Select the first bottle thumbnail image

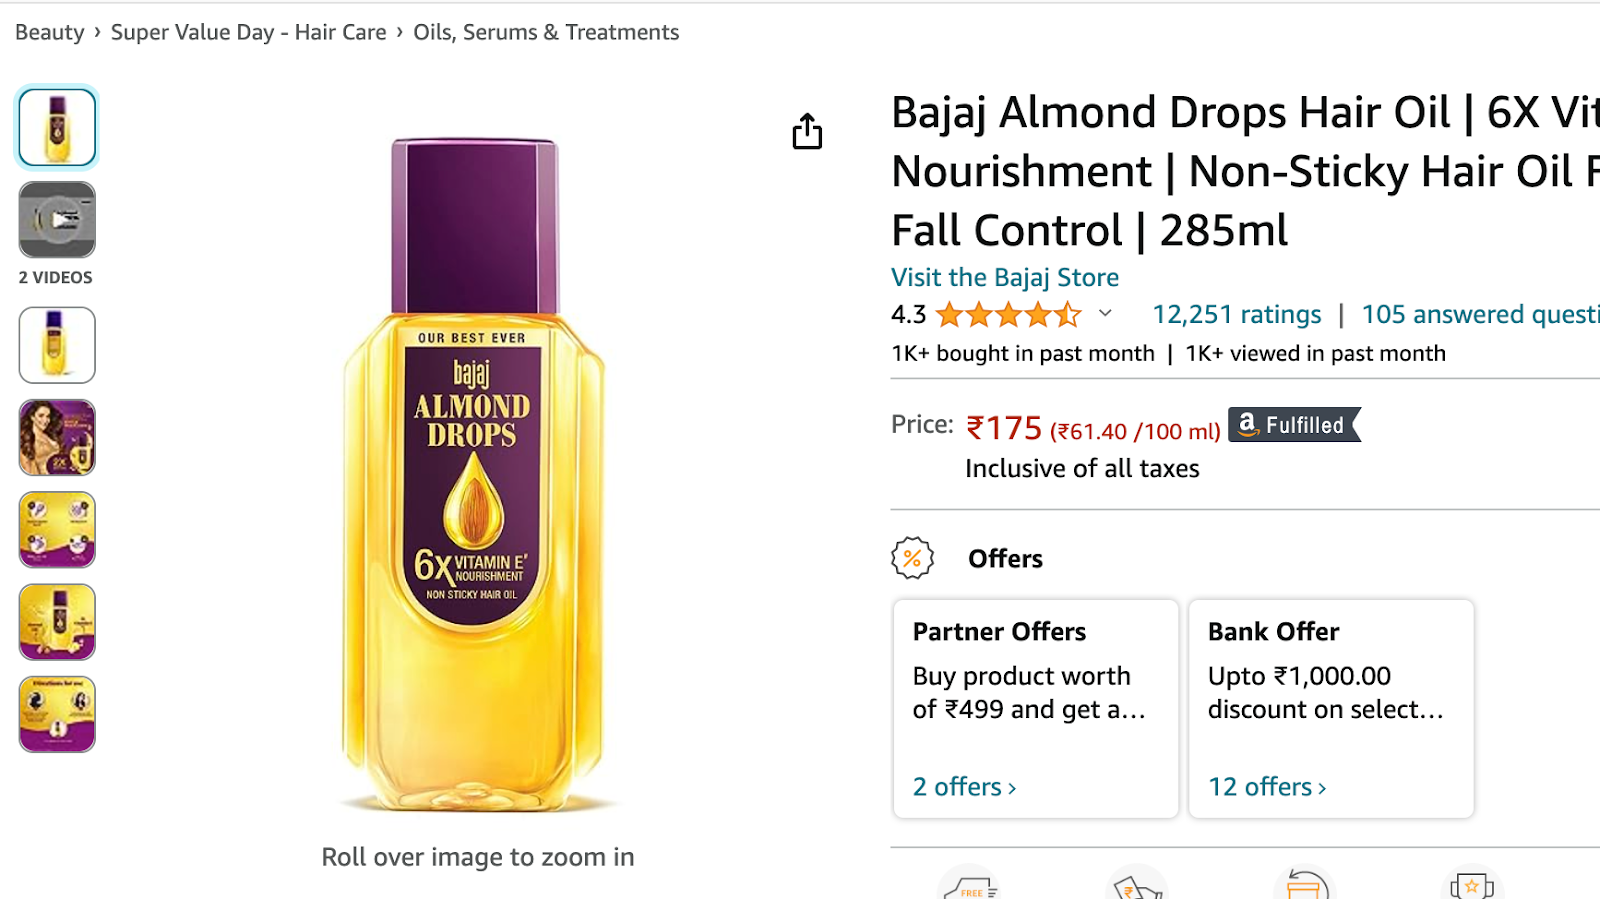point(57,127)
